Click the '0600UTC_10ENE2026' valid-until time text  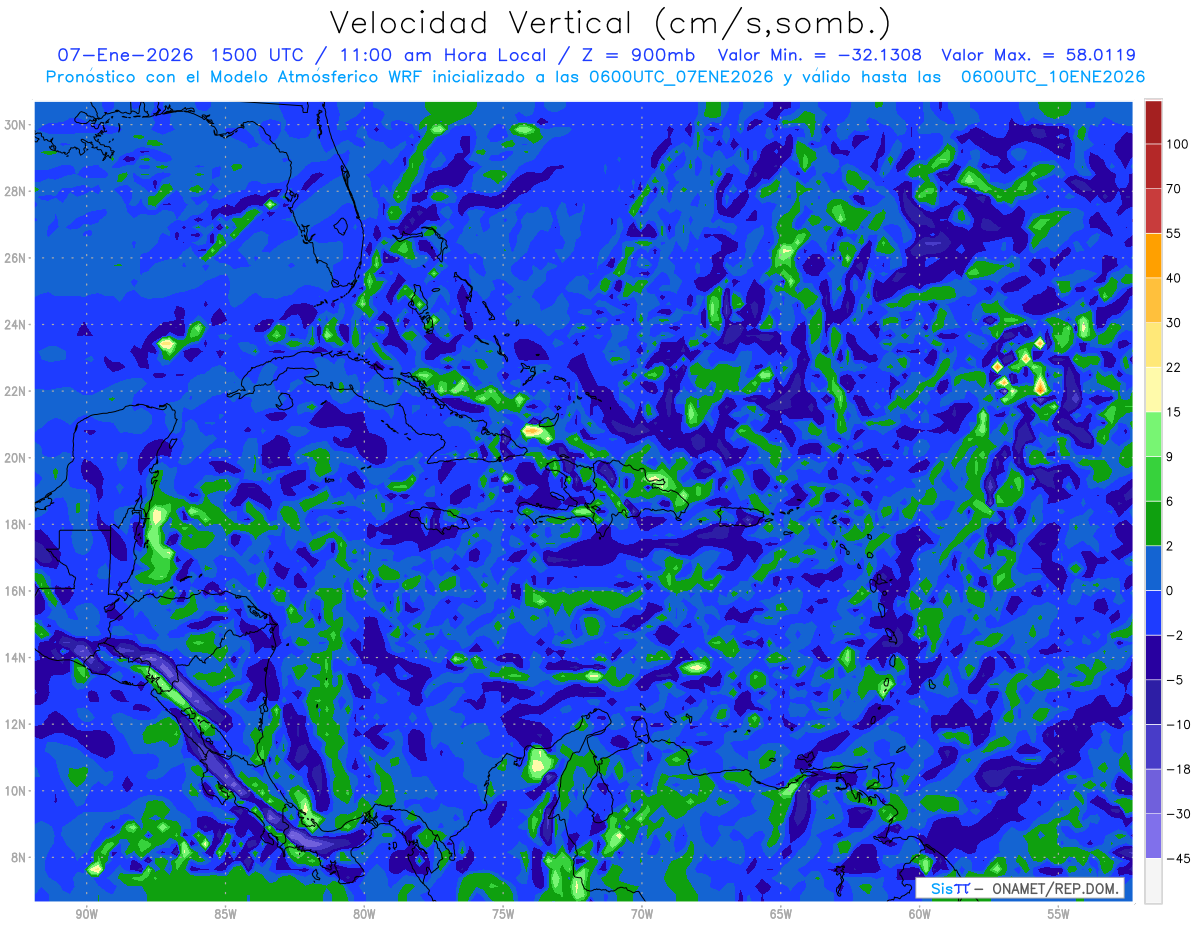click(x=1052, y=77)
